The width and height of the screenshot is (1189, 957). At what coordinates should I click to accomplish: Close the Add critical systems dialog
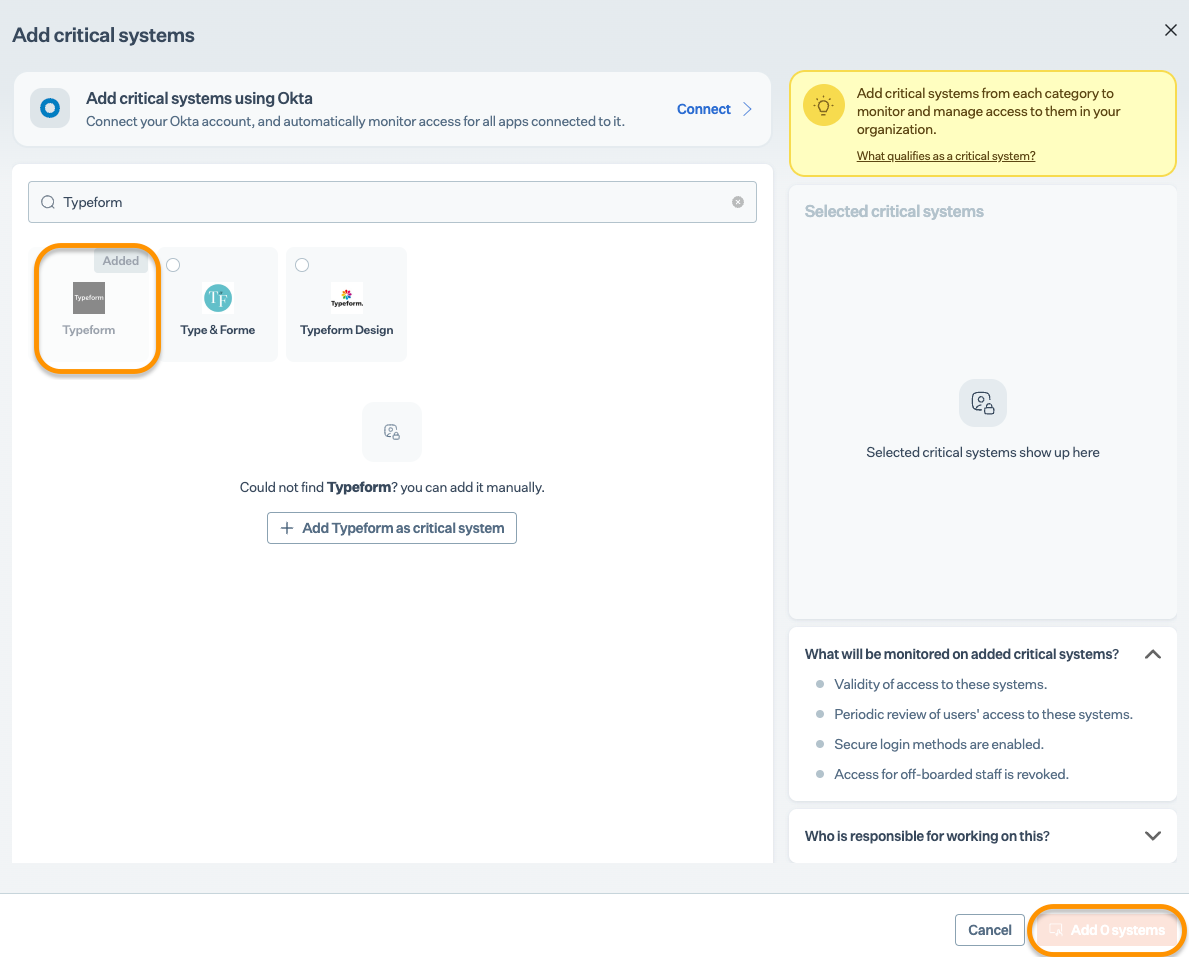point(1170,30)
